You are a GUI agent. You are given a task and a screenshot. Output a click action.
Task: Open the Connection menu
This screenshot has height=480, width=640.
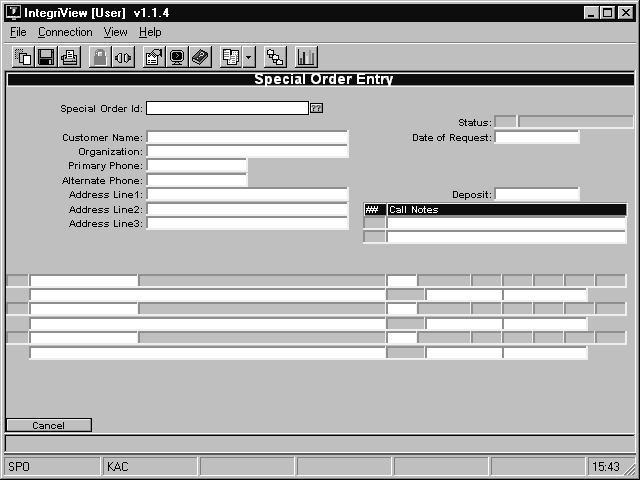pyautogui.click(x=65, y=32)
